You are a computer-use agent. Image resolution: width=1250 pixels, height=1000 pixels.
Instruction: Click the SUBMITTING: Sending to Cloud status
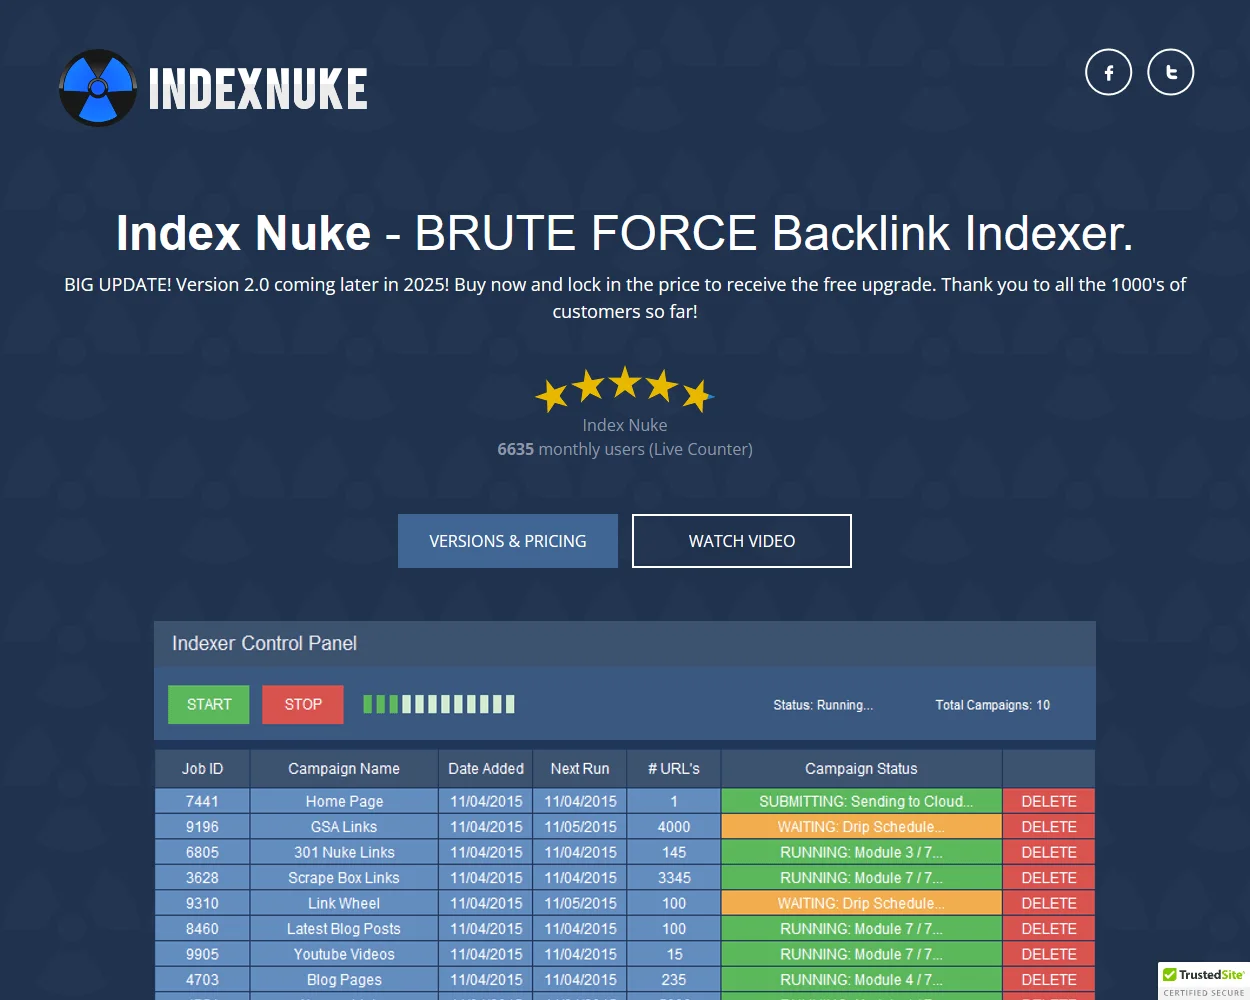click(x=861, y=801)
